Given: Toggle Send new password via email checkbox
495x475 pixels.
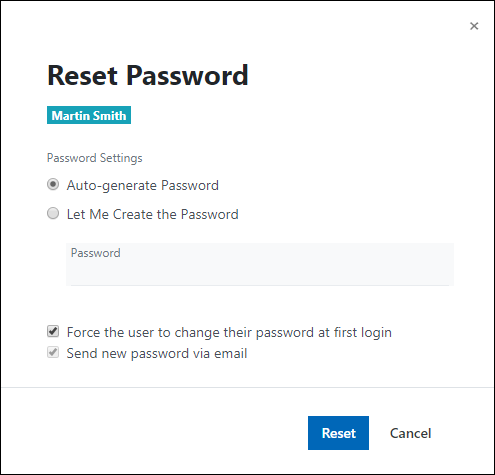Looking at the screenshot, I should pos(53,352).
